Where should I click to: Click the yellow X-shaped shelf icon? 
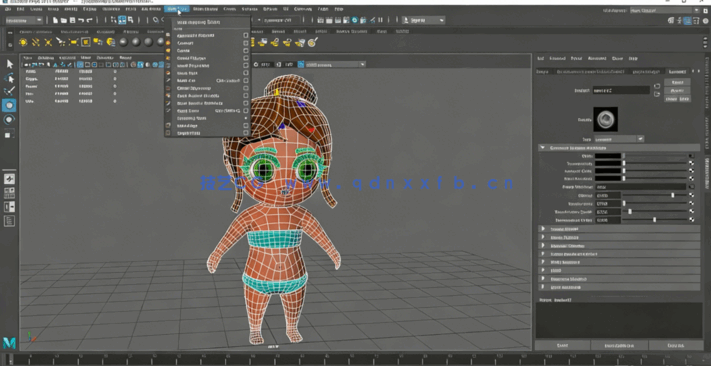click(48, 42)
